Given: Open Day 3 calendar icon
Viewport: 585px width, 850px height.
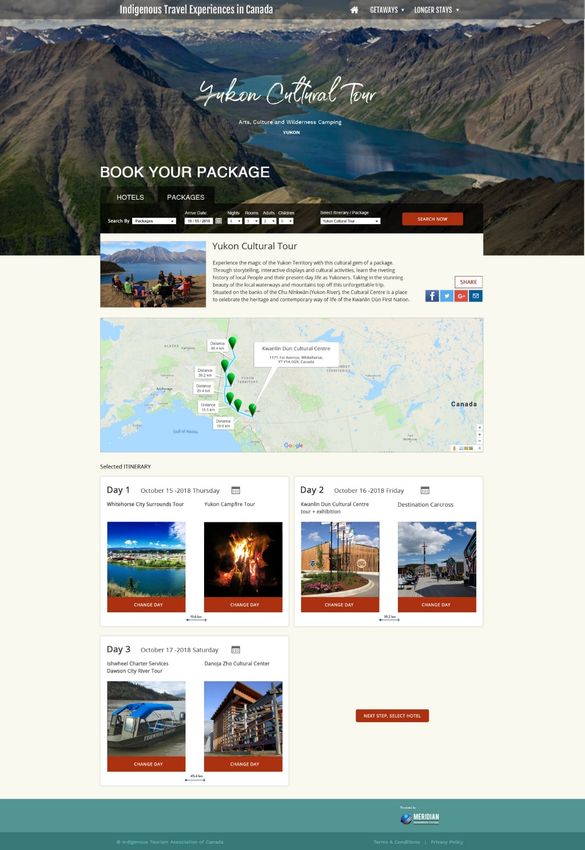Looking at the screenshot, I should 235,649.
